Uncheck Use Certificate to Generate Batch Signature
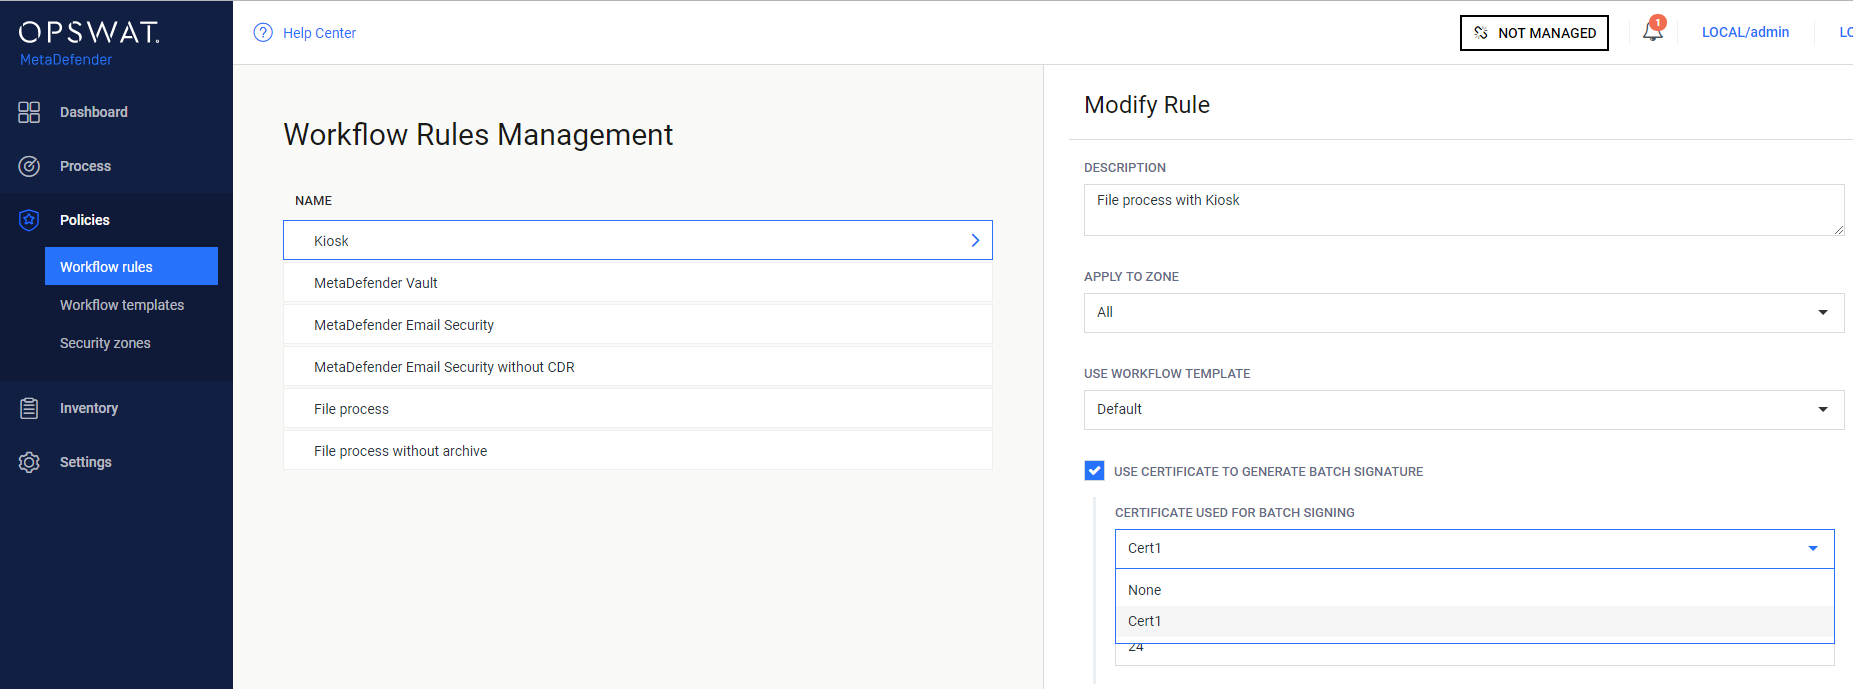The height and width of the screenshot is (689, 1853). [1095, 471]
